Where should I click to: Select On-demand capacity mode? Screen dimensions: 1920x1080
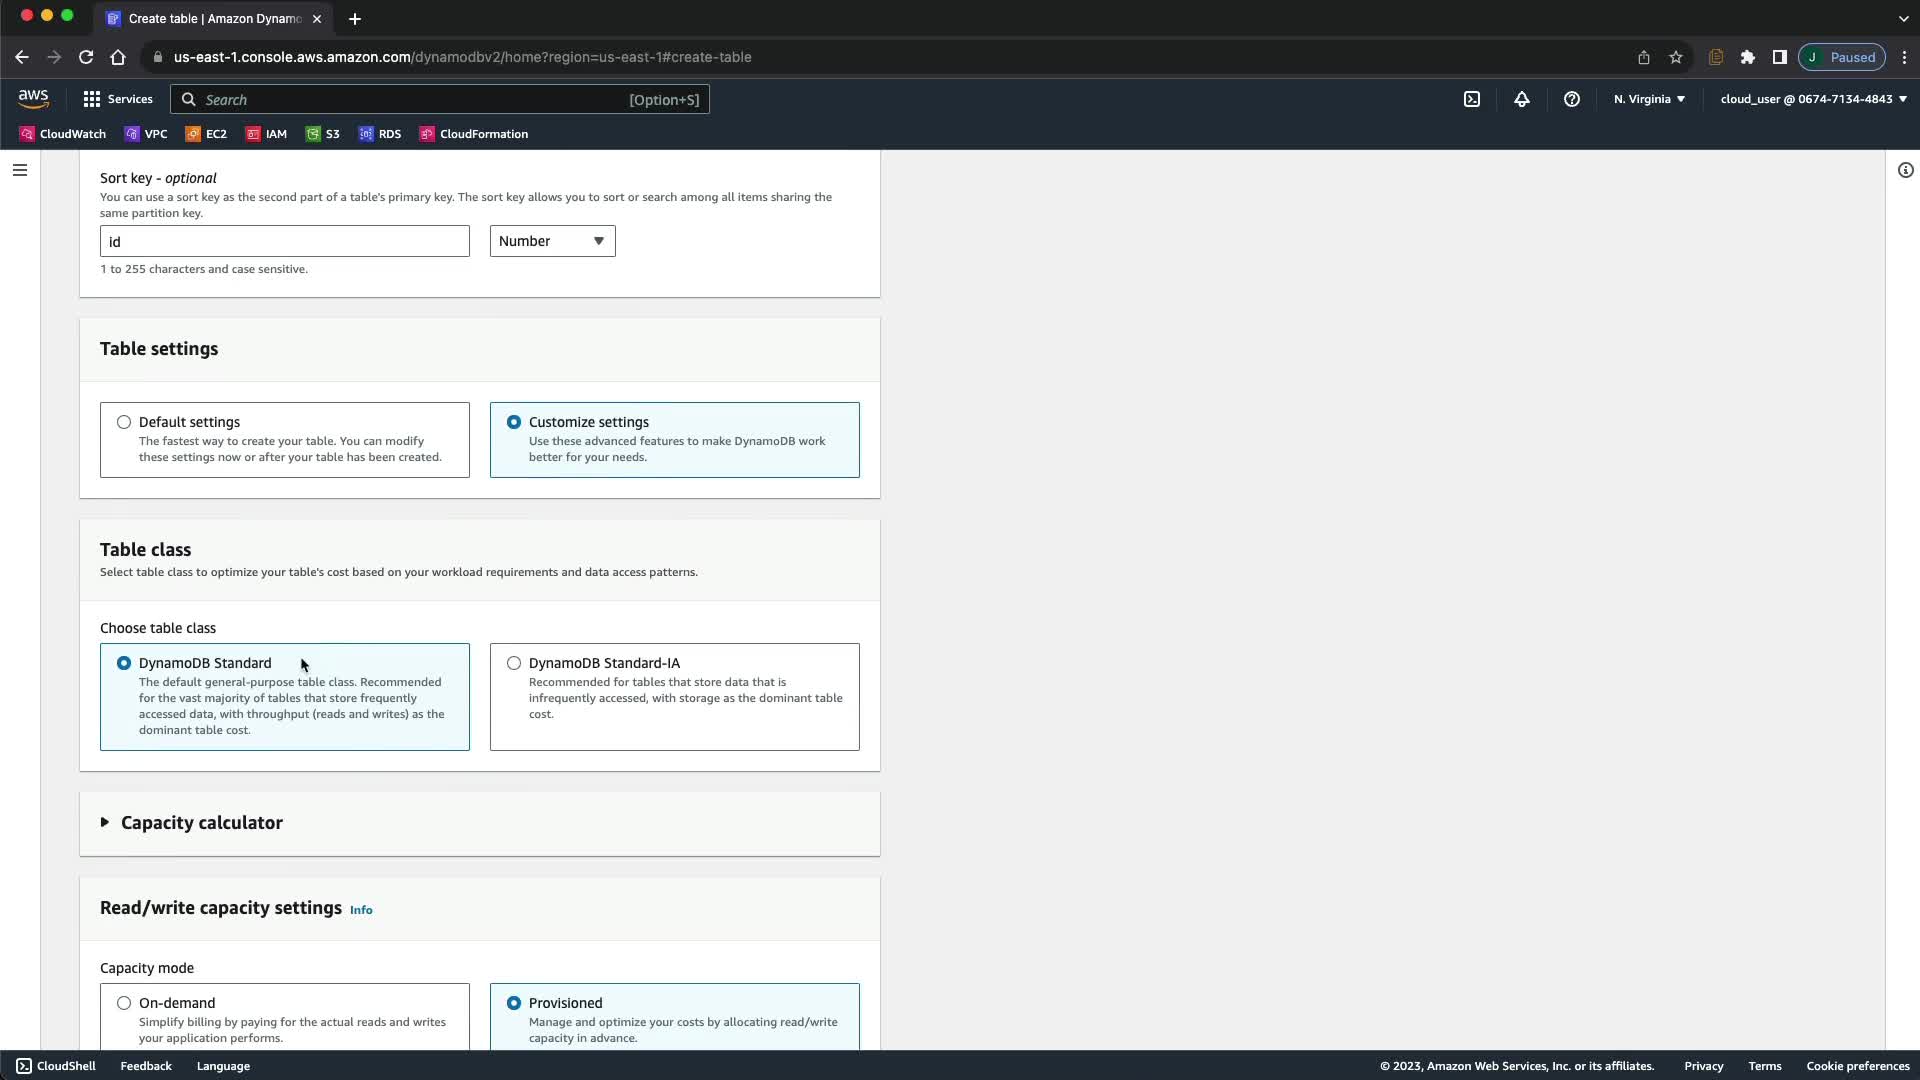click(124, 1003)
